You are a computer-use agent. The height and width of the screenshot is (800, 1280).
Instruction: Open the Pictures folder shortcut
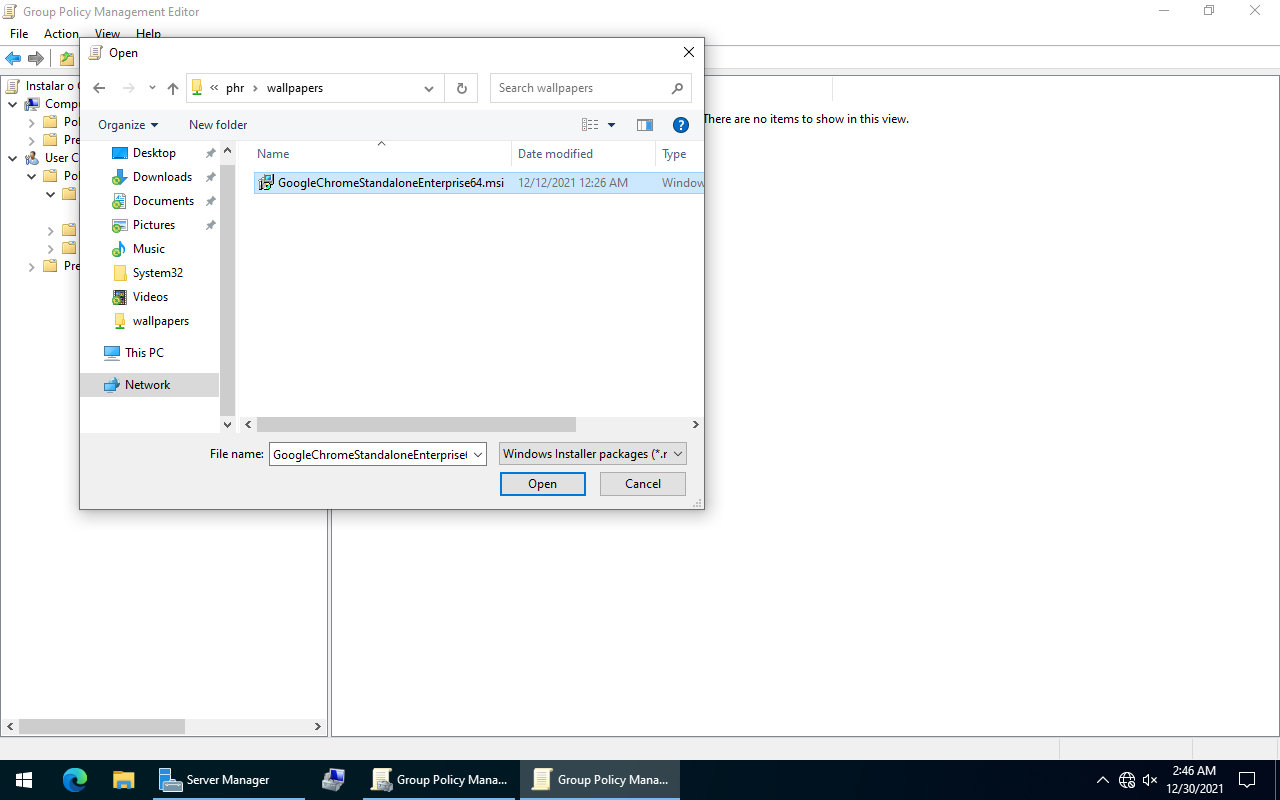pyautogui.click(x=156, y=224)
